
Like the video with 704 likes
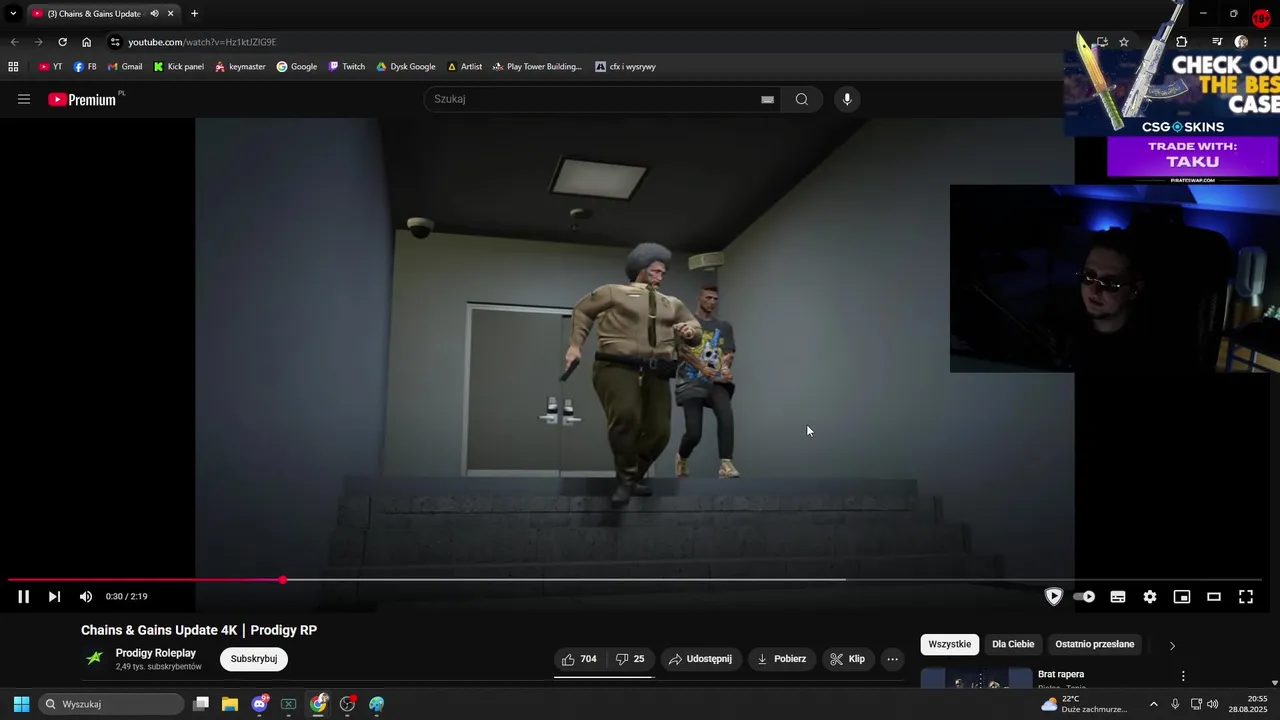[579, 659]
